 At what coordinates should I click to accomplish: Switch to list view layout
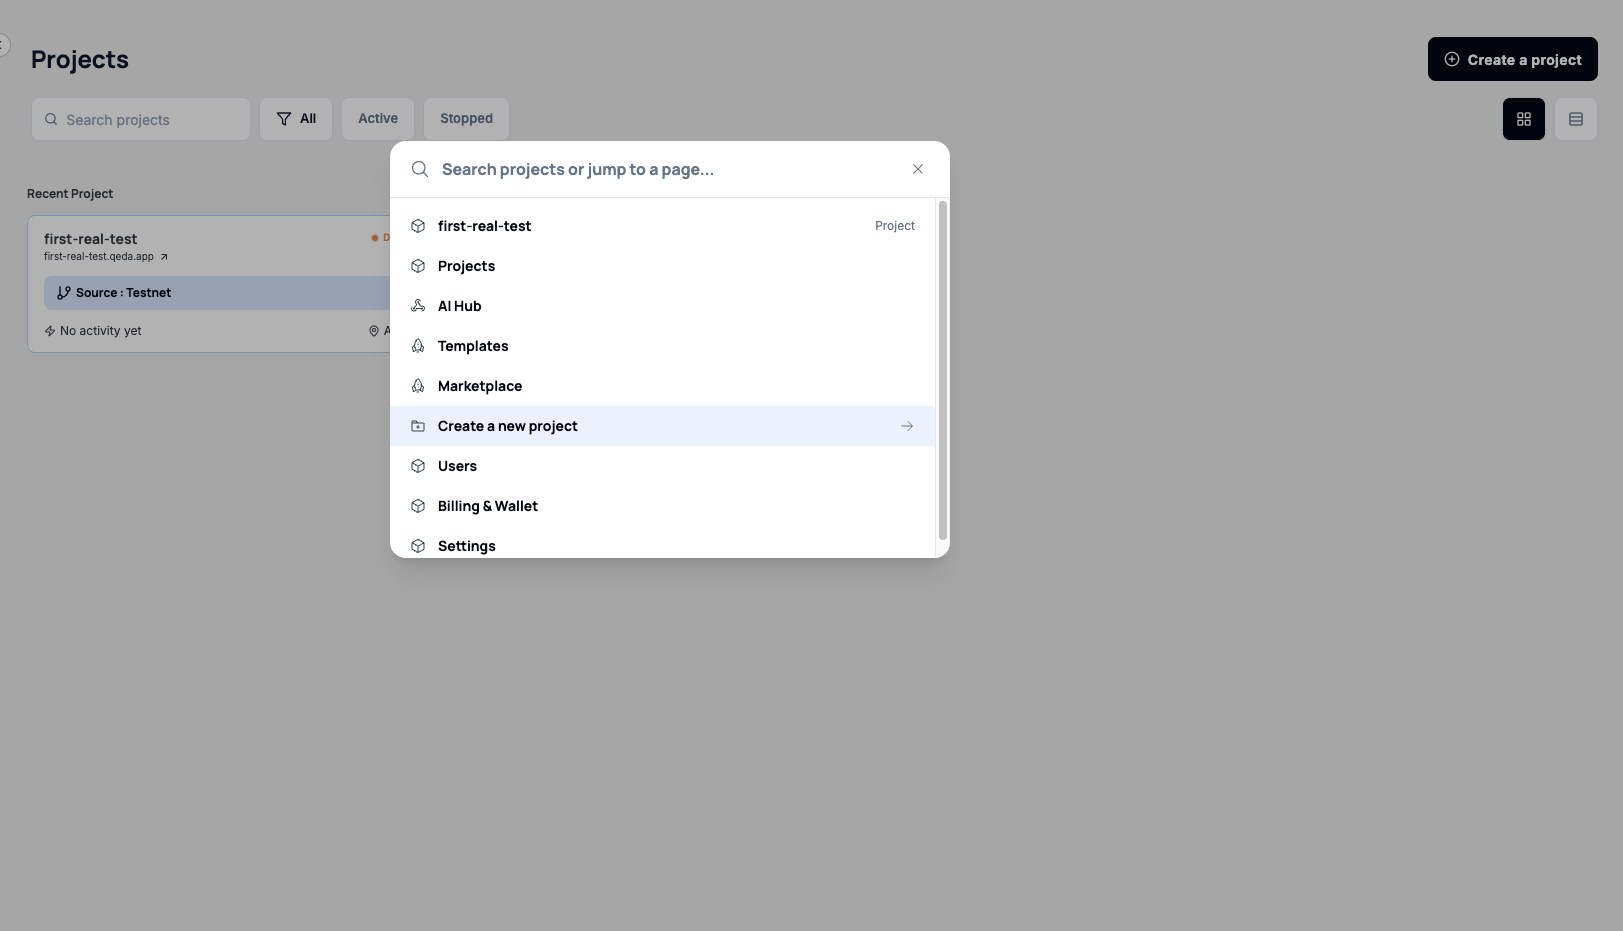pos(1576,119)
